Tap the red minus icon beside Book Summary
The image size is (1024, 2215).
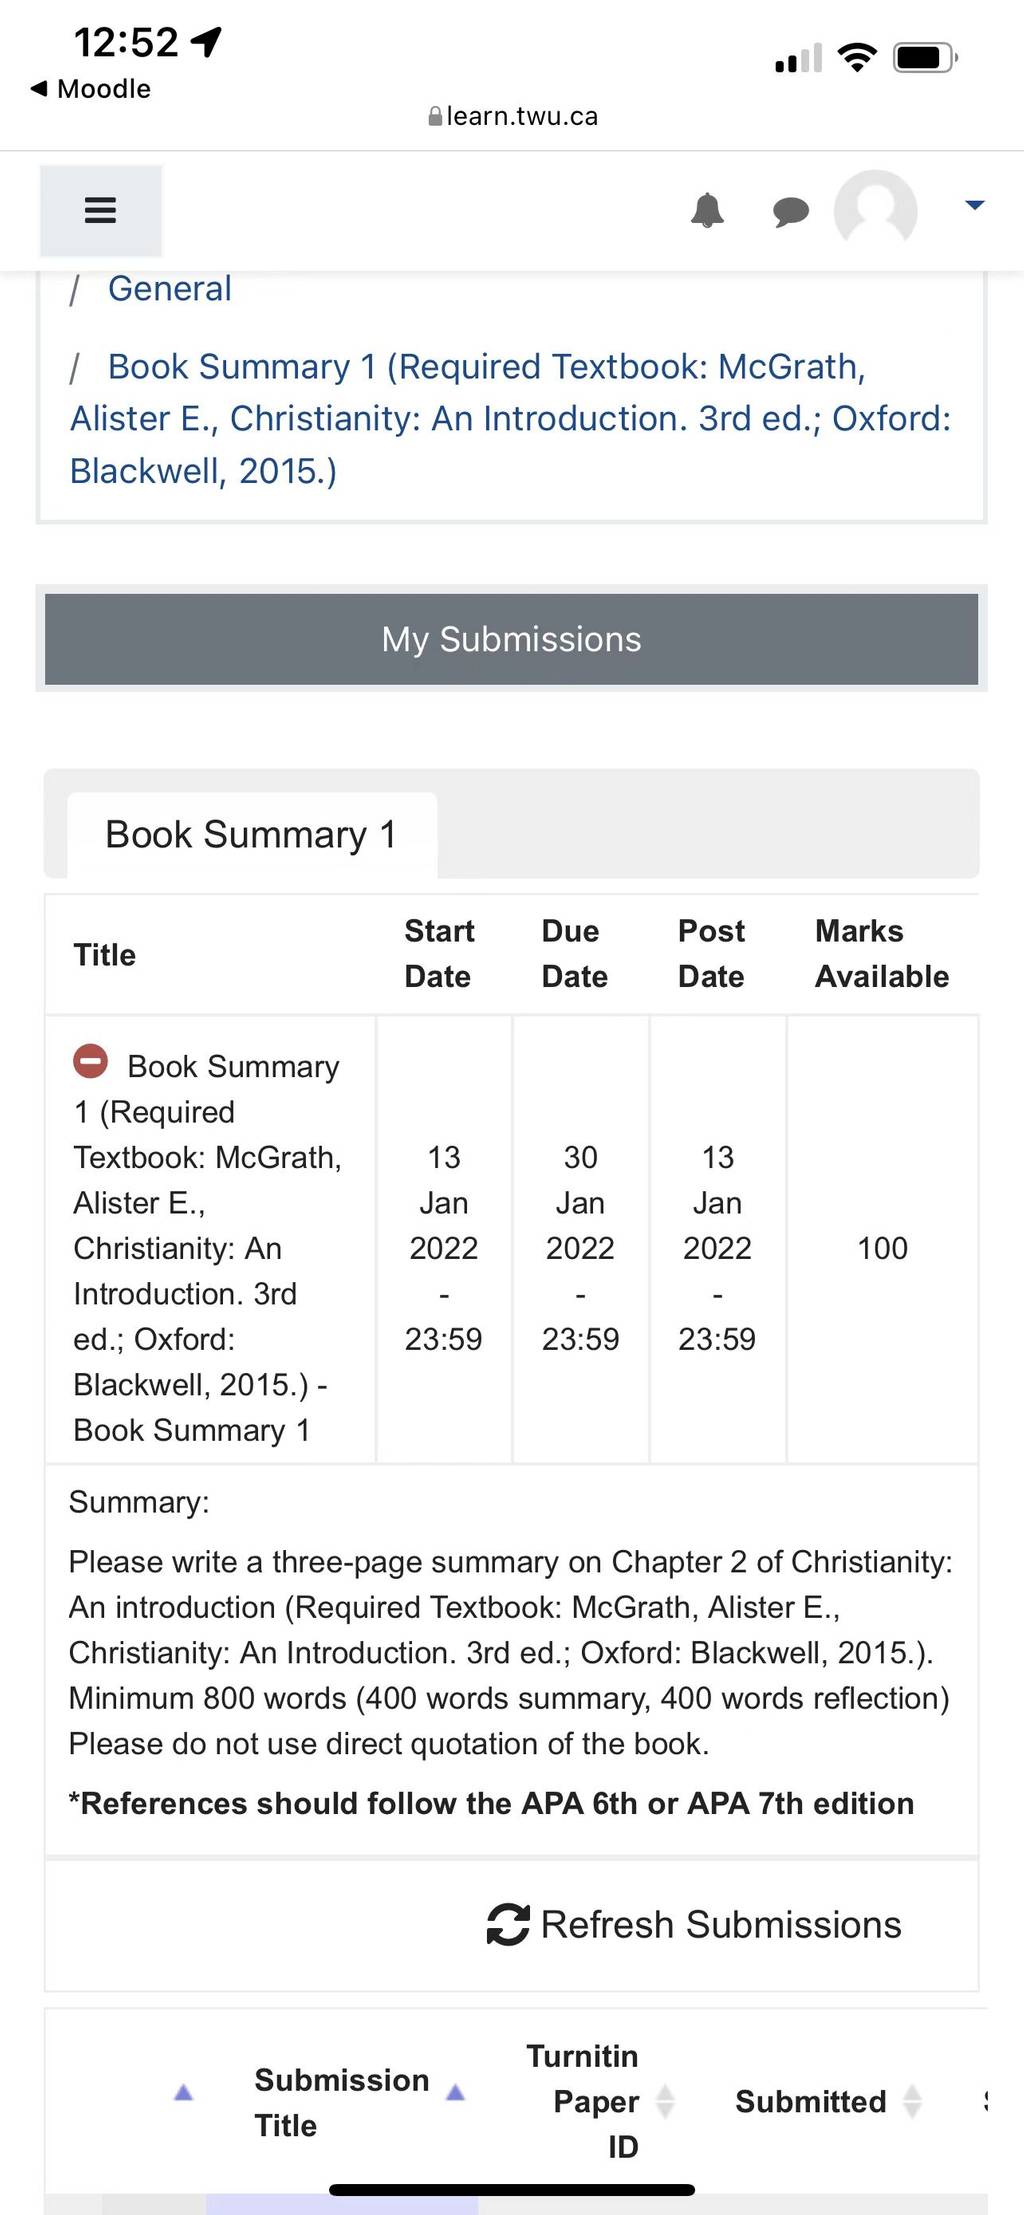click(91, 1060)
